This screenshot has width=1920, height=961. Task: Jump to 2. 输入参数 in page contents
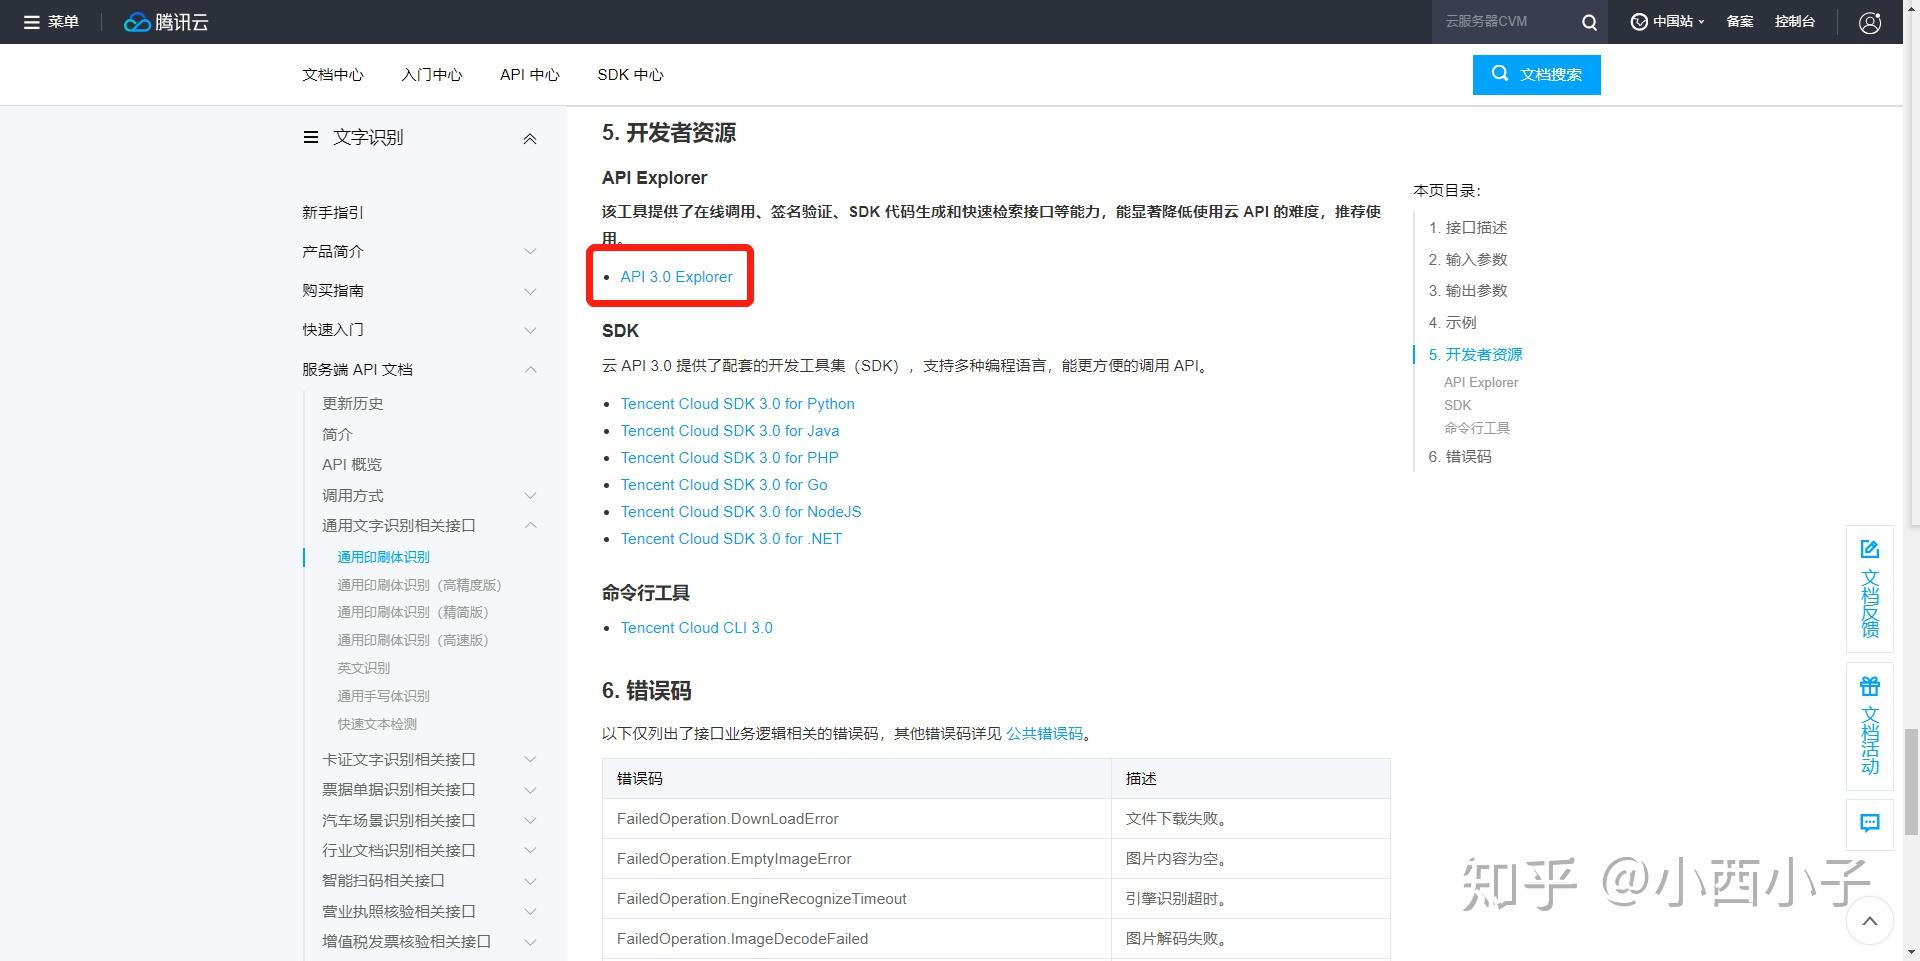(x=1467, y=260)
